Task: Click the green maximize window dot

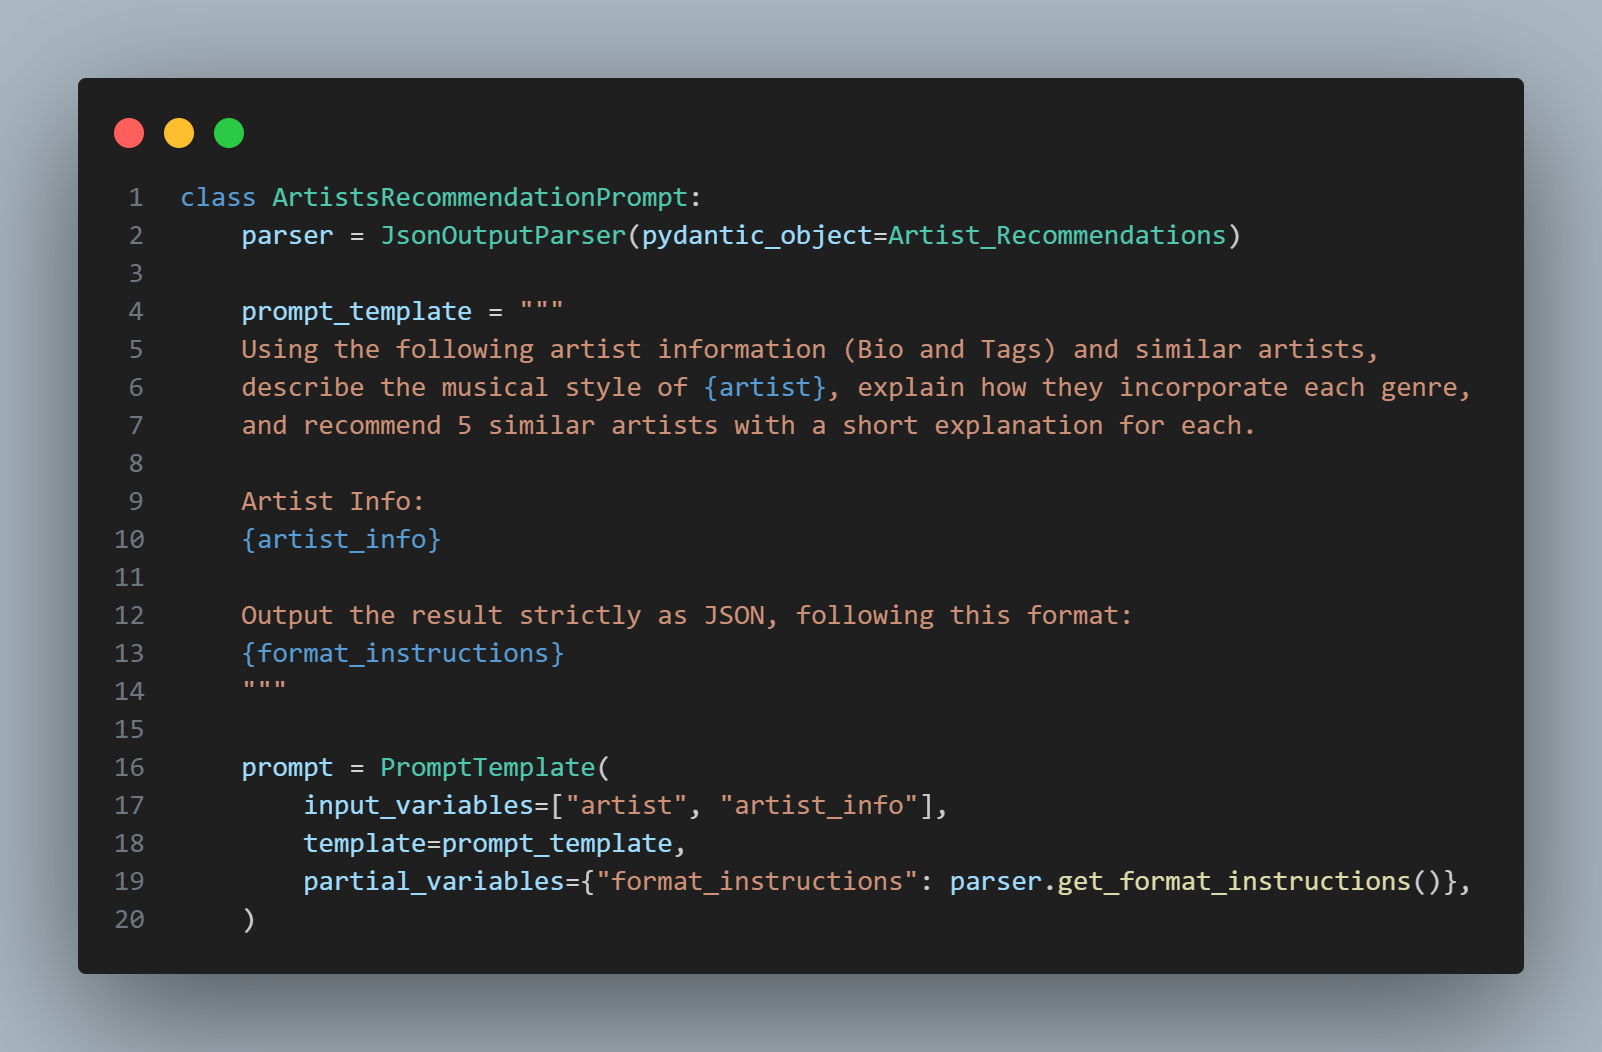Action: pyautogui.click(x=229, y=133)
